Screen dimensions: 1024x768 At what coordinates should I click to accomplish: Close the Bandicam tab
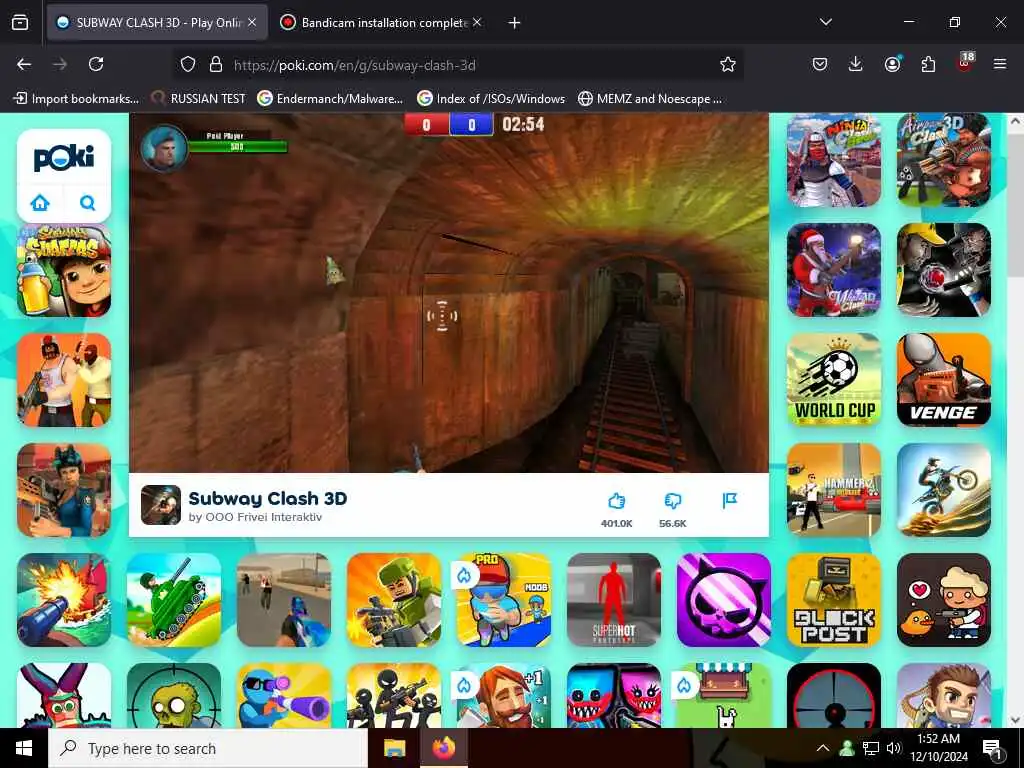point(477,22)
